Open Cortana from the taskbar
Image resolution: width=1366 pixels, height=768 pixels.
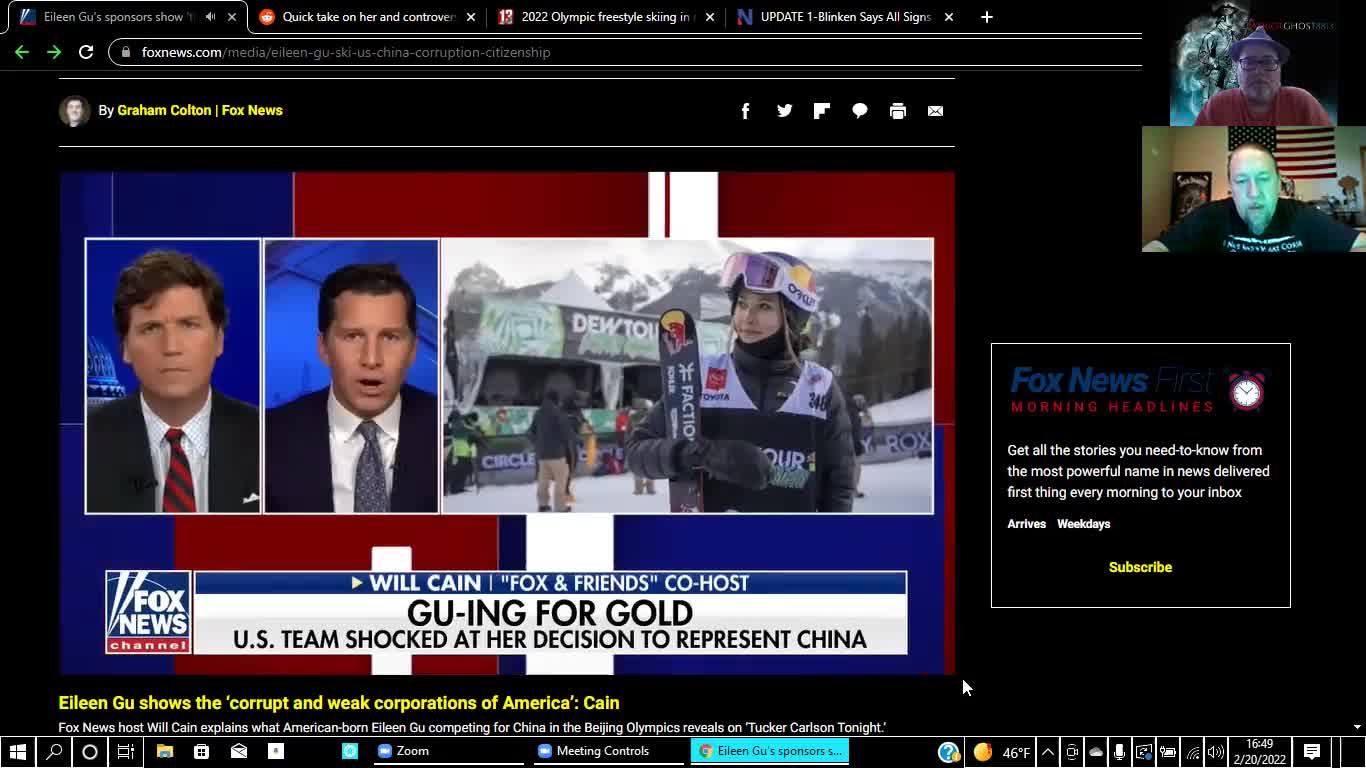coord(90,751)
